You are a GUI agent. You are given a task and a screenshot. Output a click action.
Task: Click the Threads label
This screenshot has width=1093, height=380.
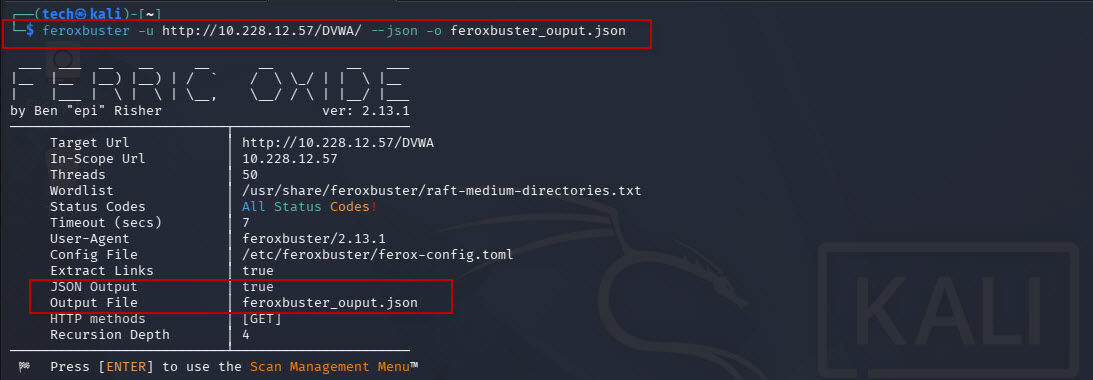pos(77,175)
